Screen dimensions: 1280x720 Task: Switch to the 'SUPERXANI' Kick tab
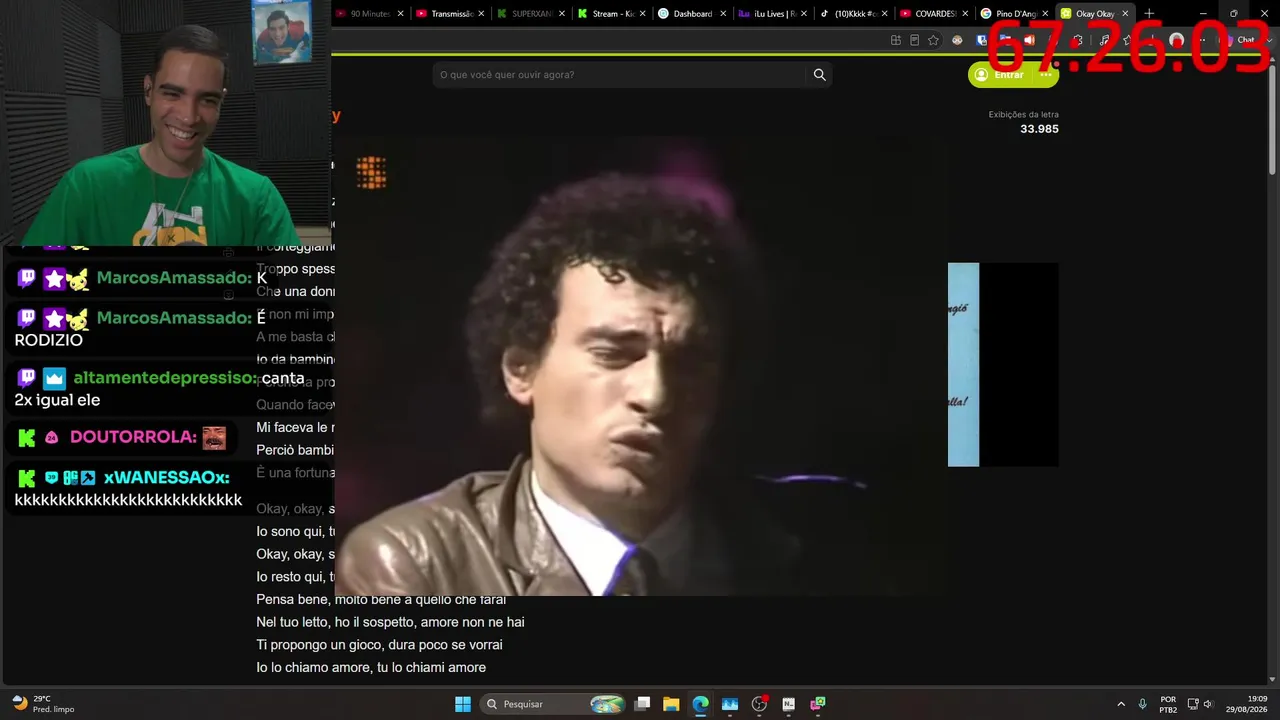tap(531, 14)
